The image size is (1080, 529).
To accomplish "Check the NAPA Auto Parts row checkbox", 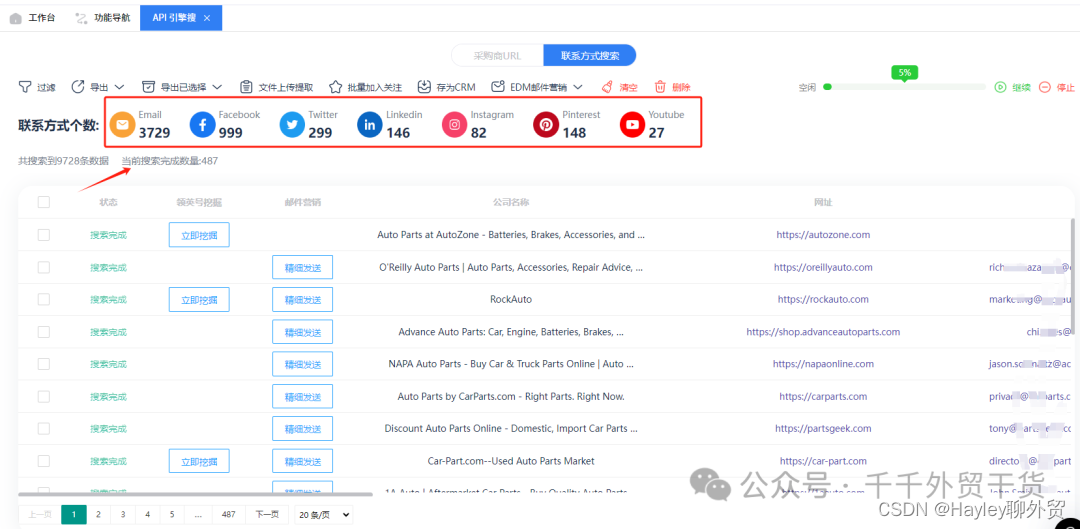I will 44,364.
